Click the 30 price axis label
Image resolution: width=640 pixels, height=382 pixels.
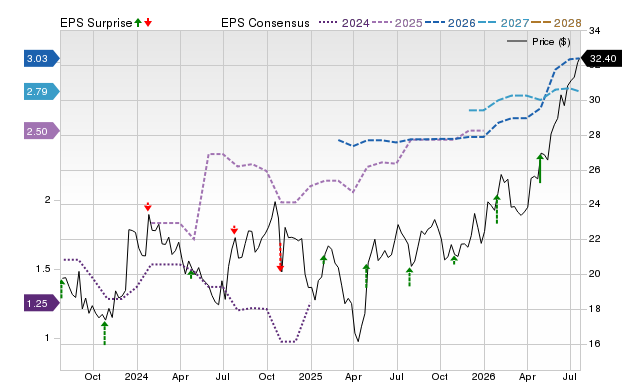(595, 100)
